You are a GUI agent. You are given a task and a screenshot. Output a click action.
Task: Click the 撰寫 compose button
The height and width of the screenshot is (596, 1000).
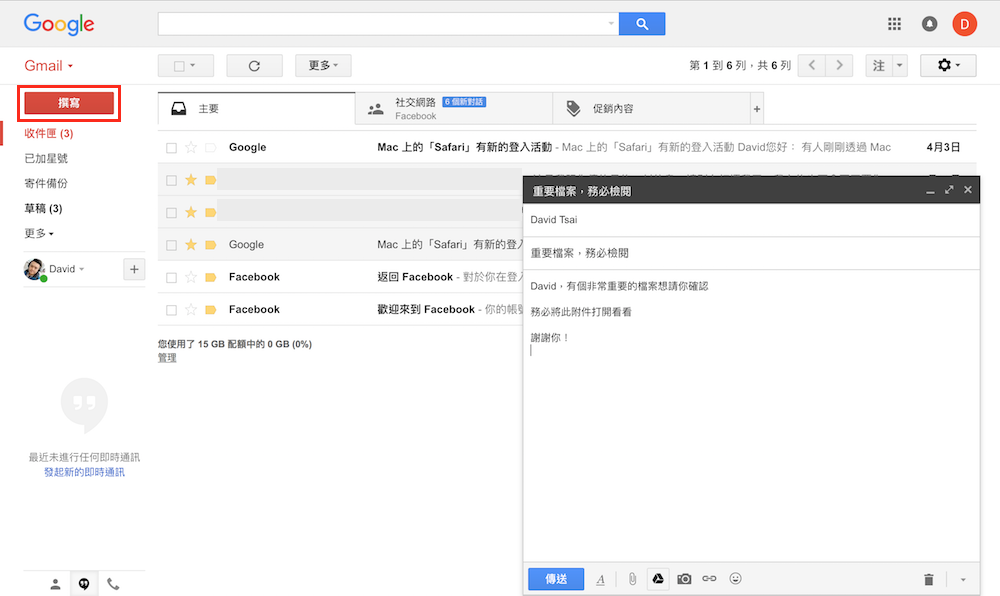click(70, 103)
